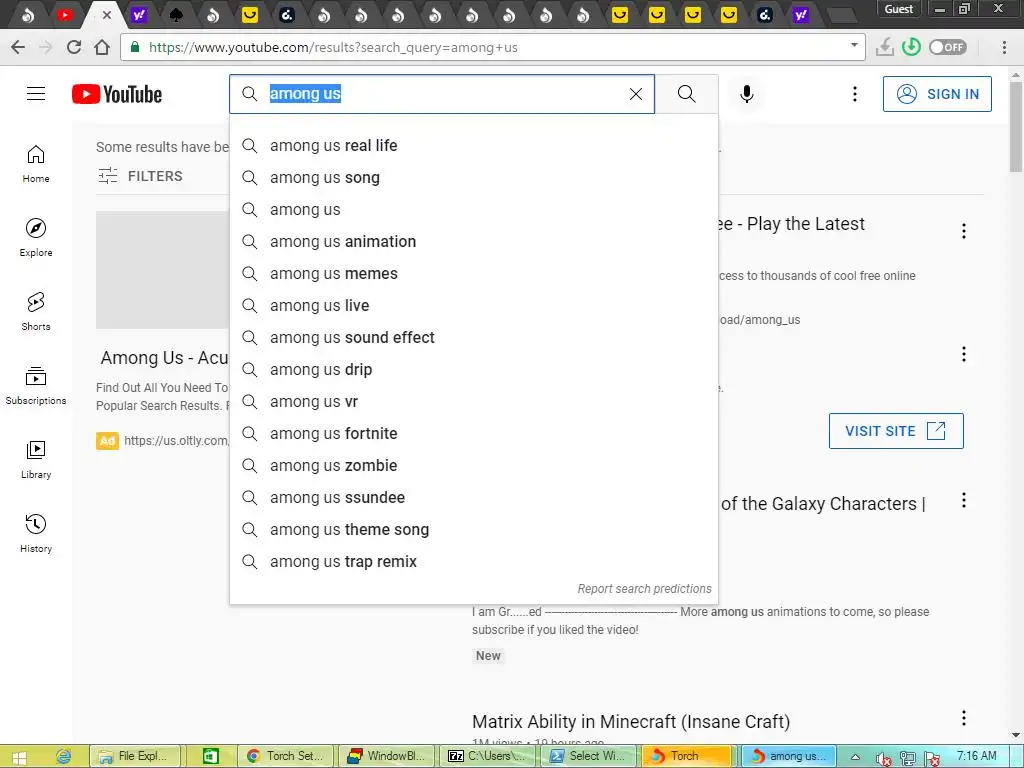Close the active browser tab

[x=107, y=14]
